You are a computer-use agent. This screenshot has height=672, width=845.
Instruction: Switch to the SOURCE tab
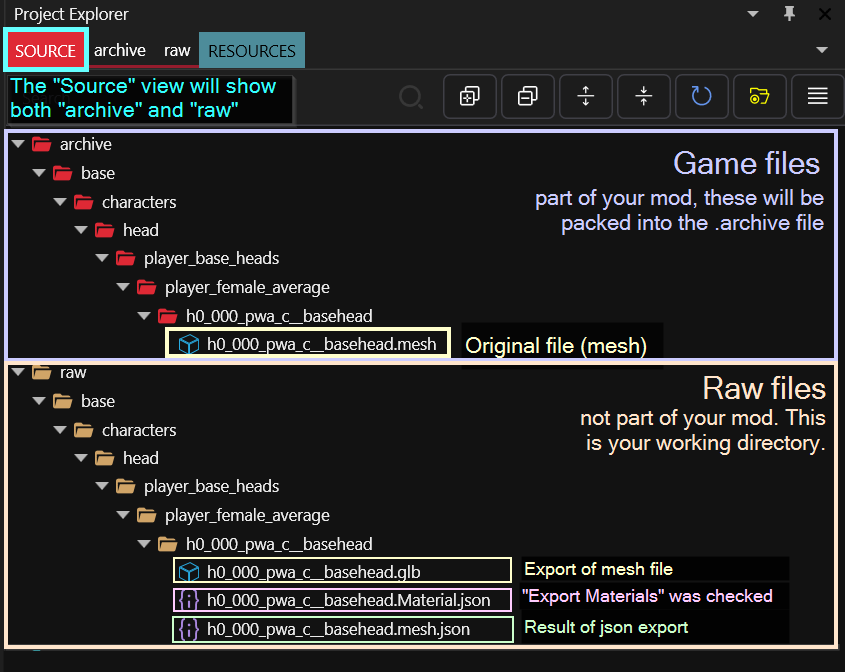[x=45, y=51]
